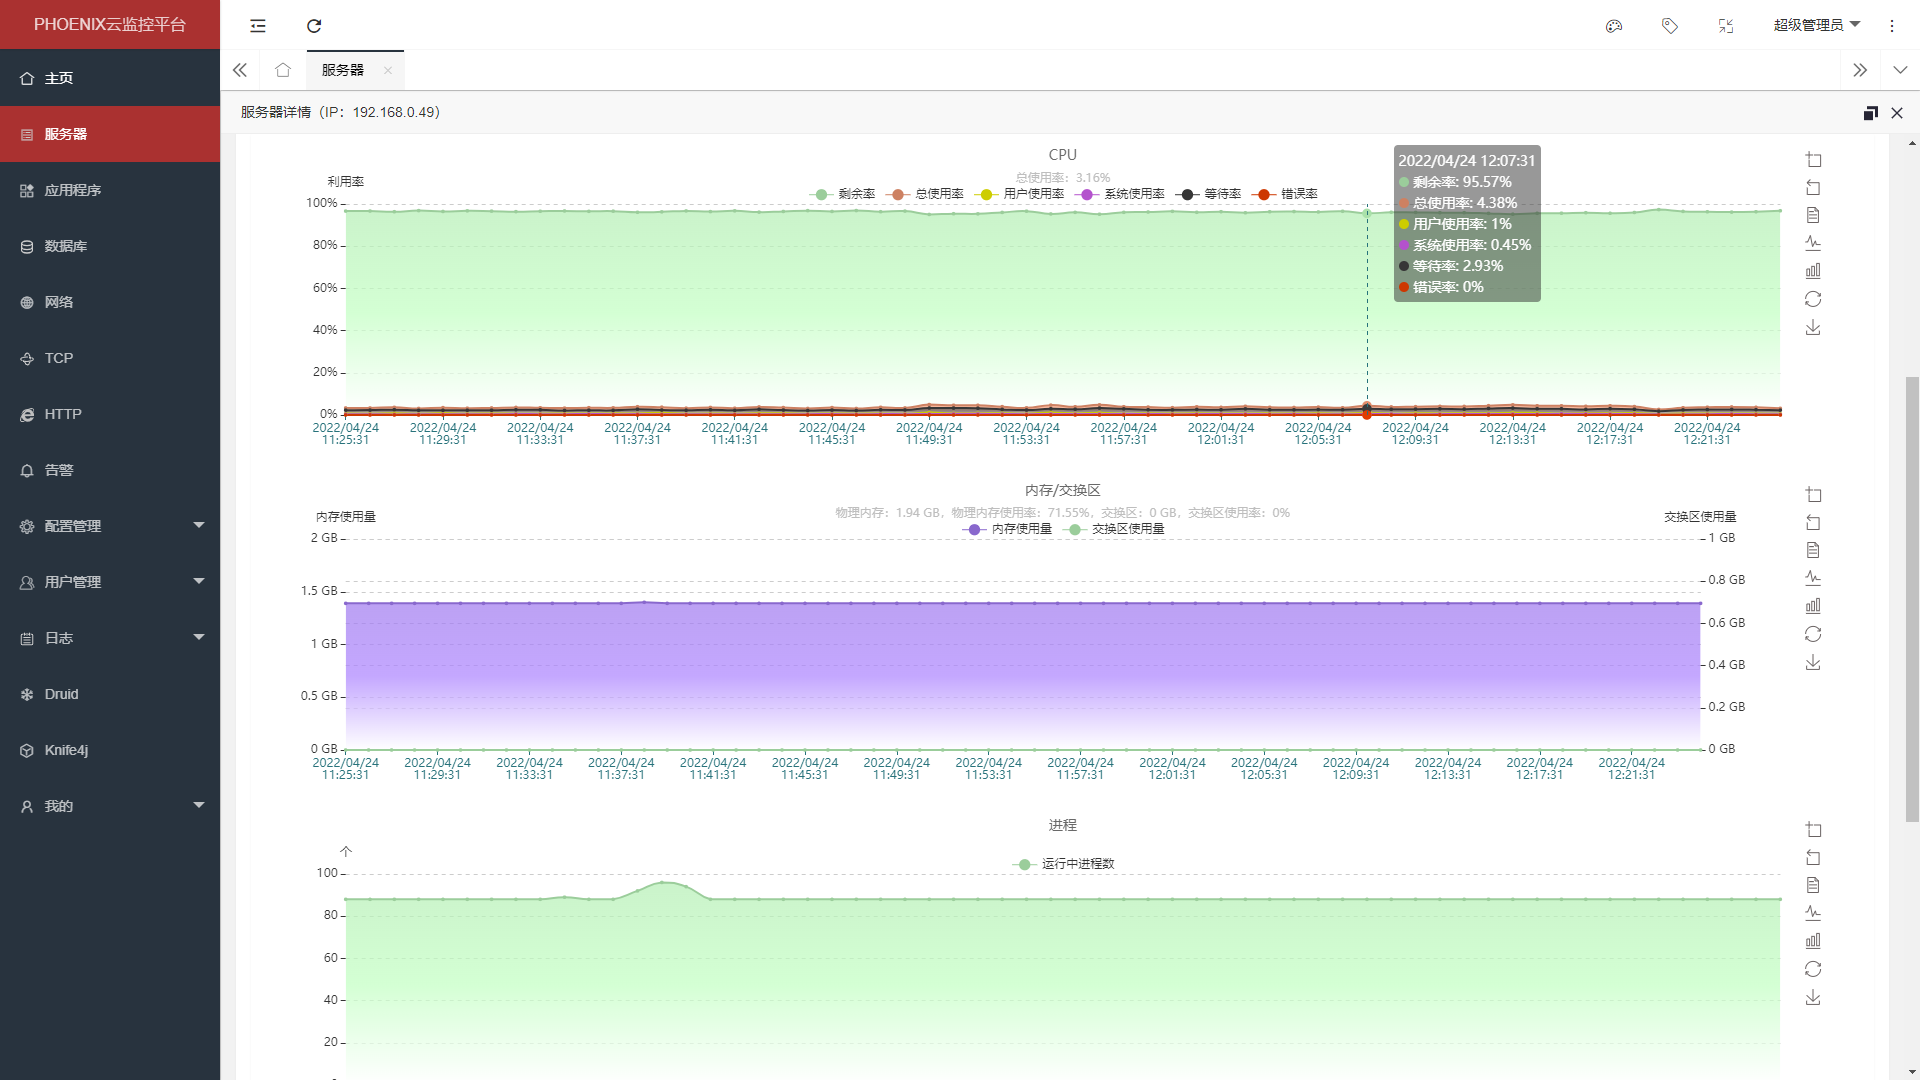Switch CPU chart to bar chart
1920x1080 pixels.
tap(1813, 270)
